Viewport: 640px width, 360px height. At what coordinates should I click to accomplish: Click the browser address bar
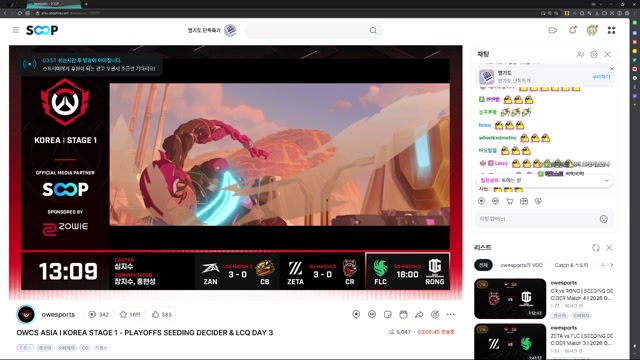(x=286, y=13)
